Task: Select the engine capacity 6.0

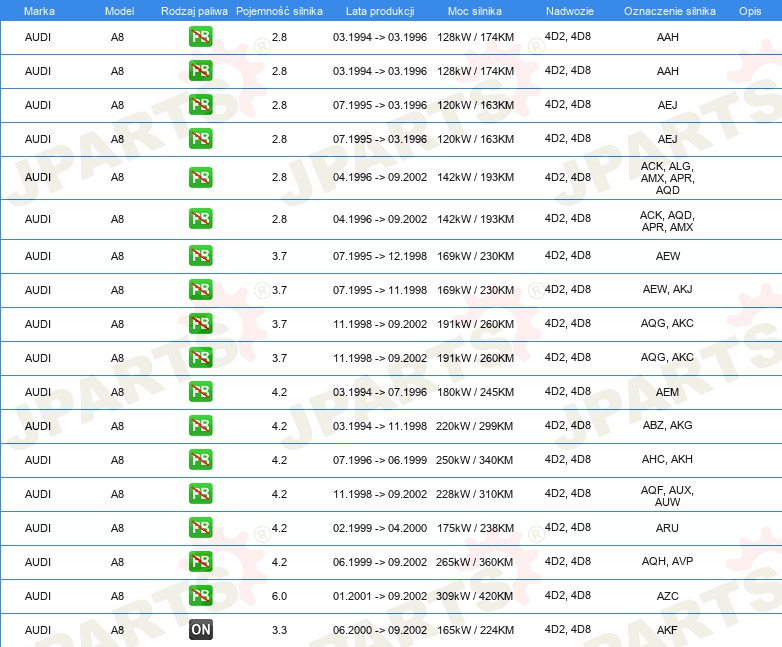Action: click(x=279, y=596)
